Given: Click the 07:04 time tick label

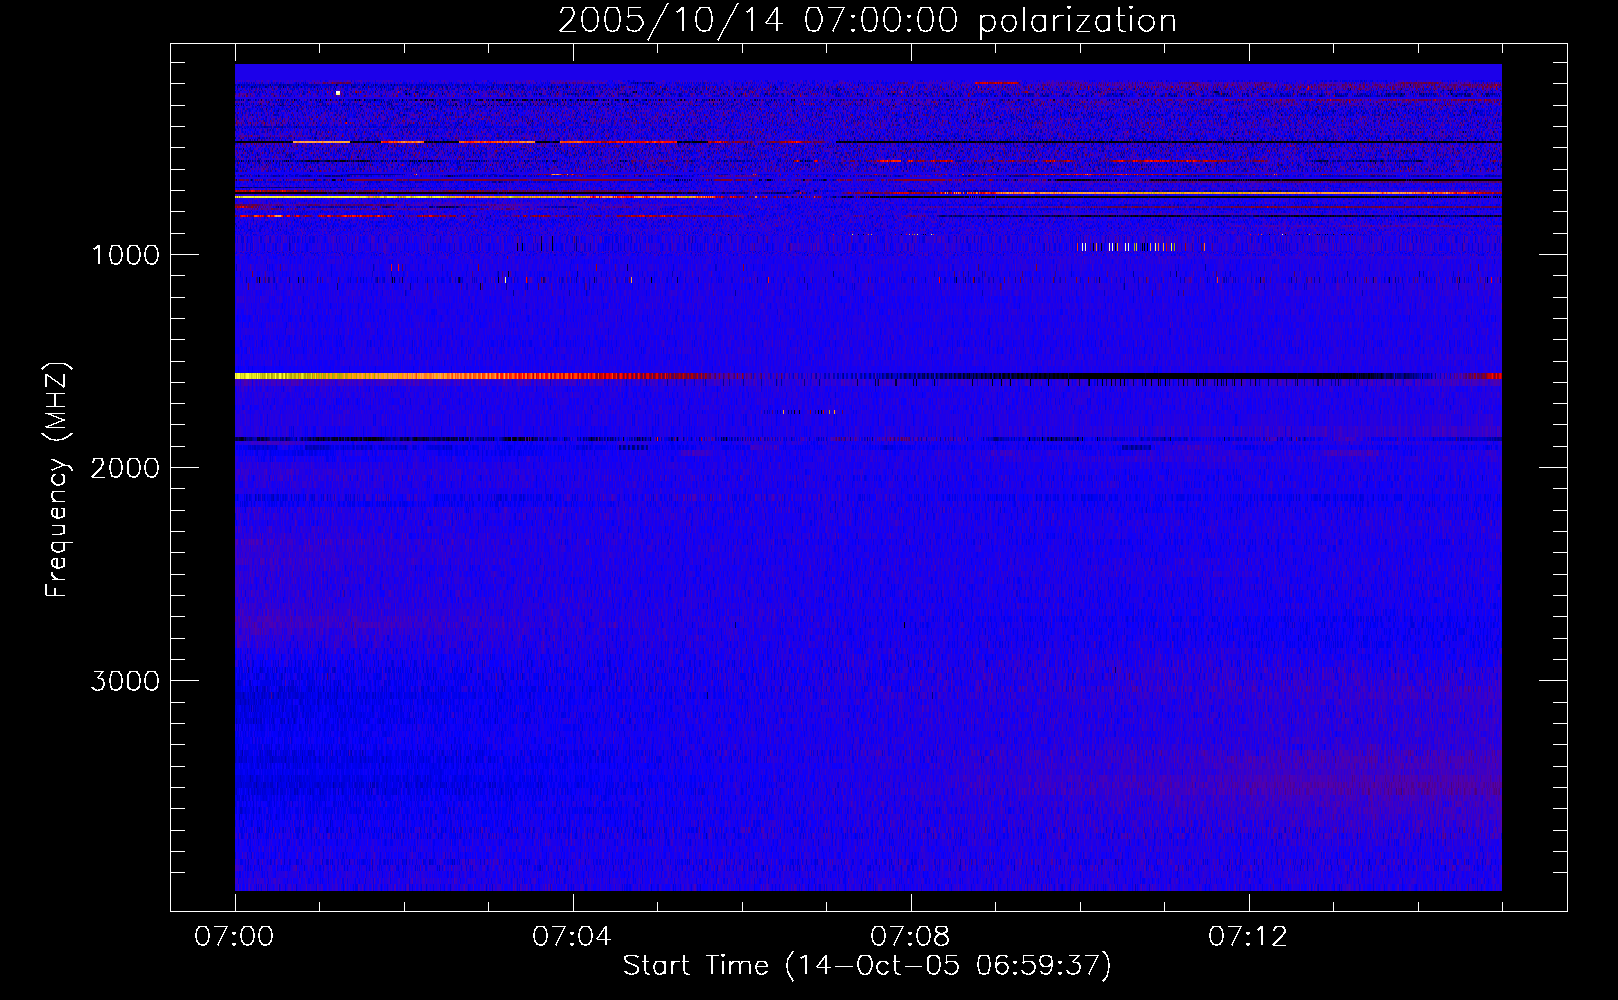Looking at the screenshot, I should [572, 937].
